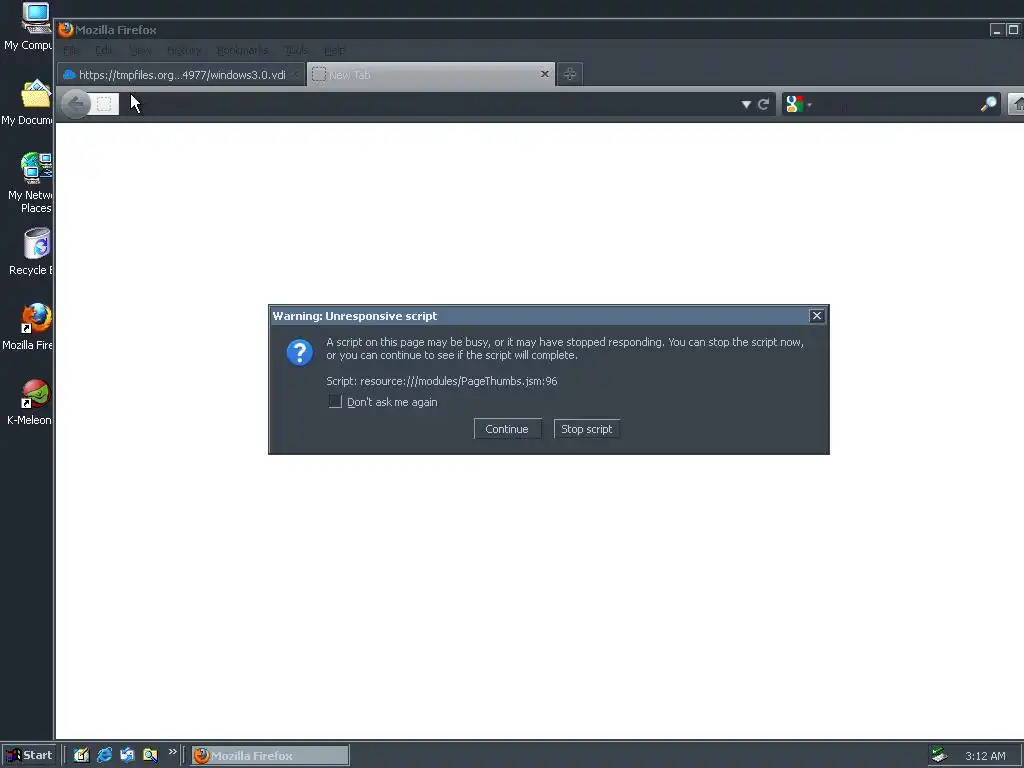Go back with the Firefox back arrow
1024x768 pixels.
click(x=76, y=104)
